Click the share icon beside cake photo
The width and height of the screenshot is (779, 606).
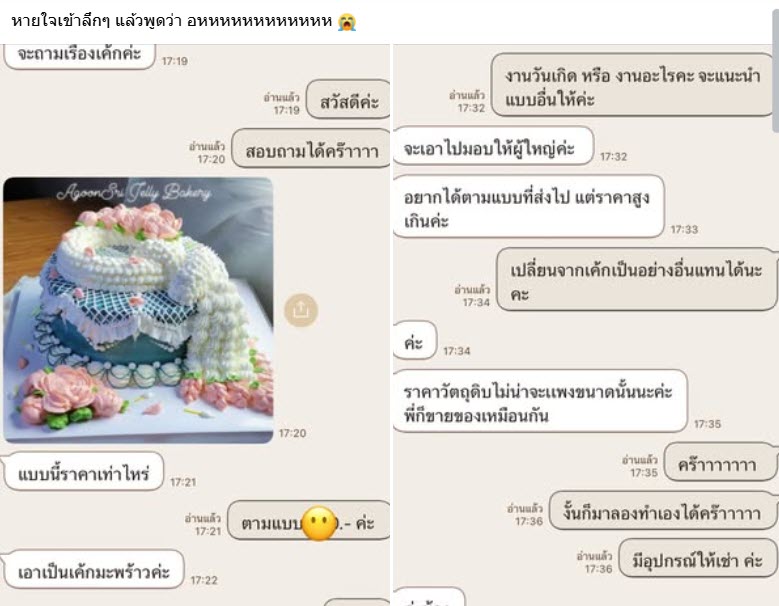click(x=301, y=310)
